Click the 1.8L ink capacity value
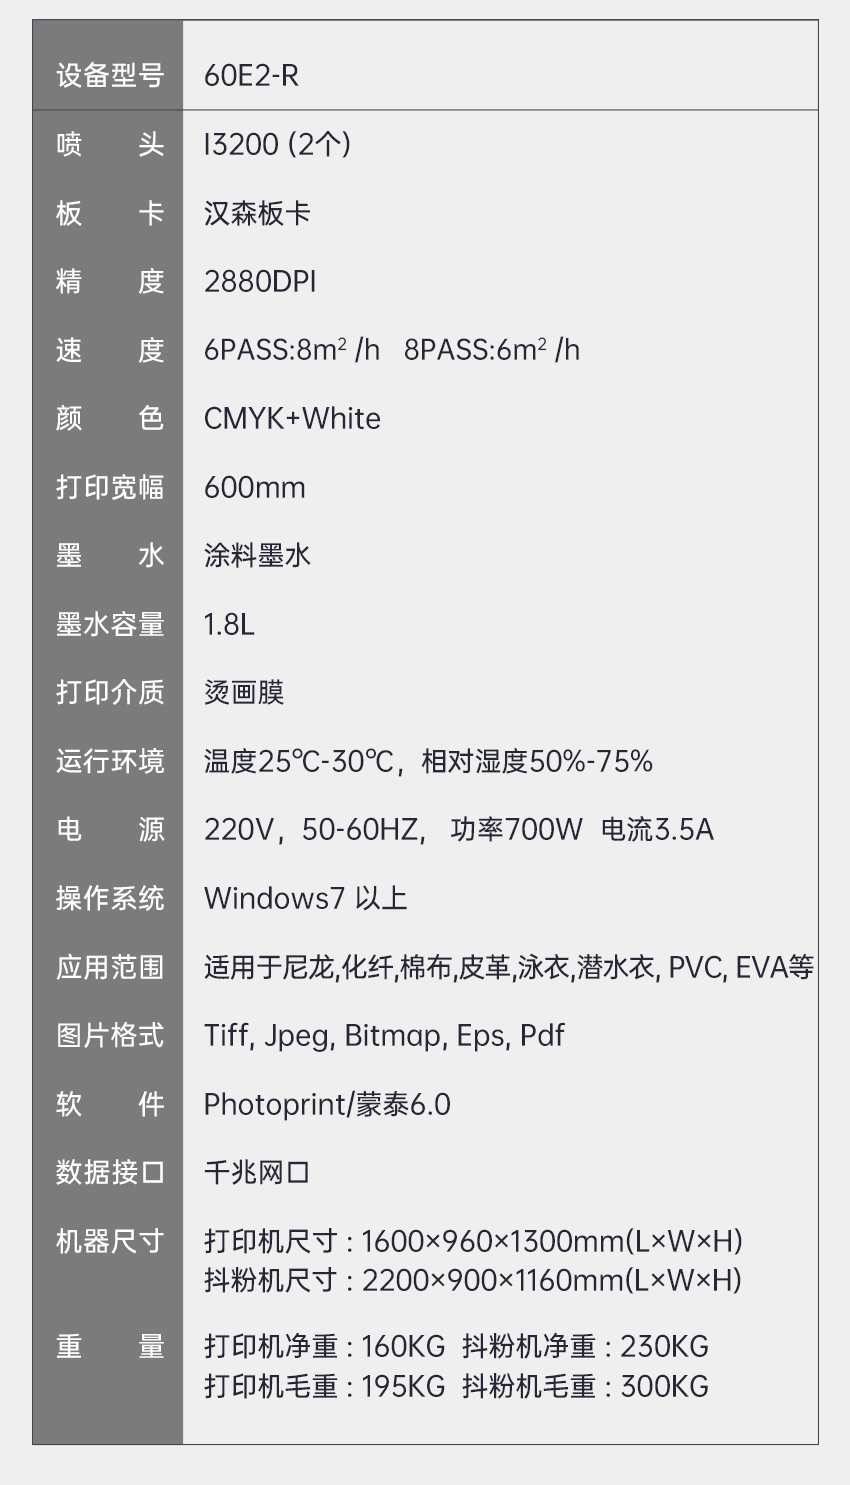 click(229, 625)
